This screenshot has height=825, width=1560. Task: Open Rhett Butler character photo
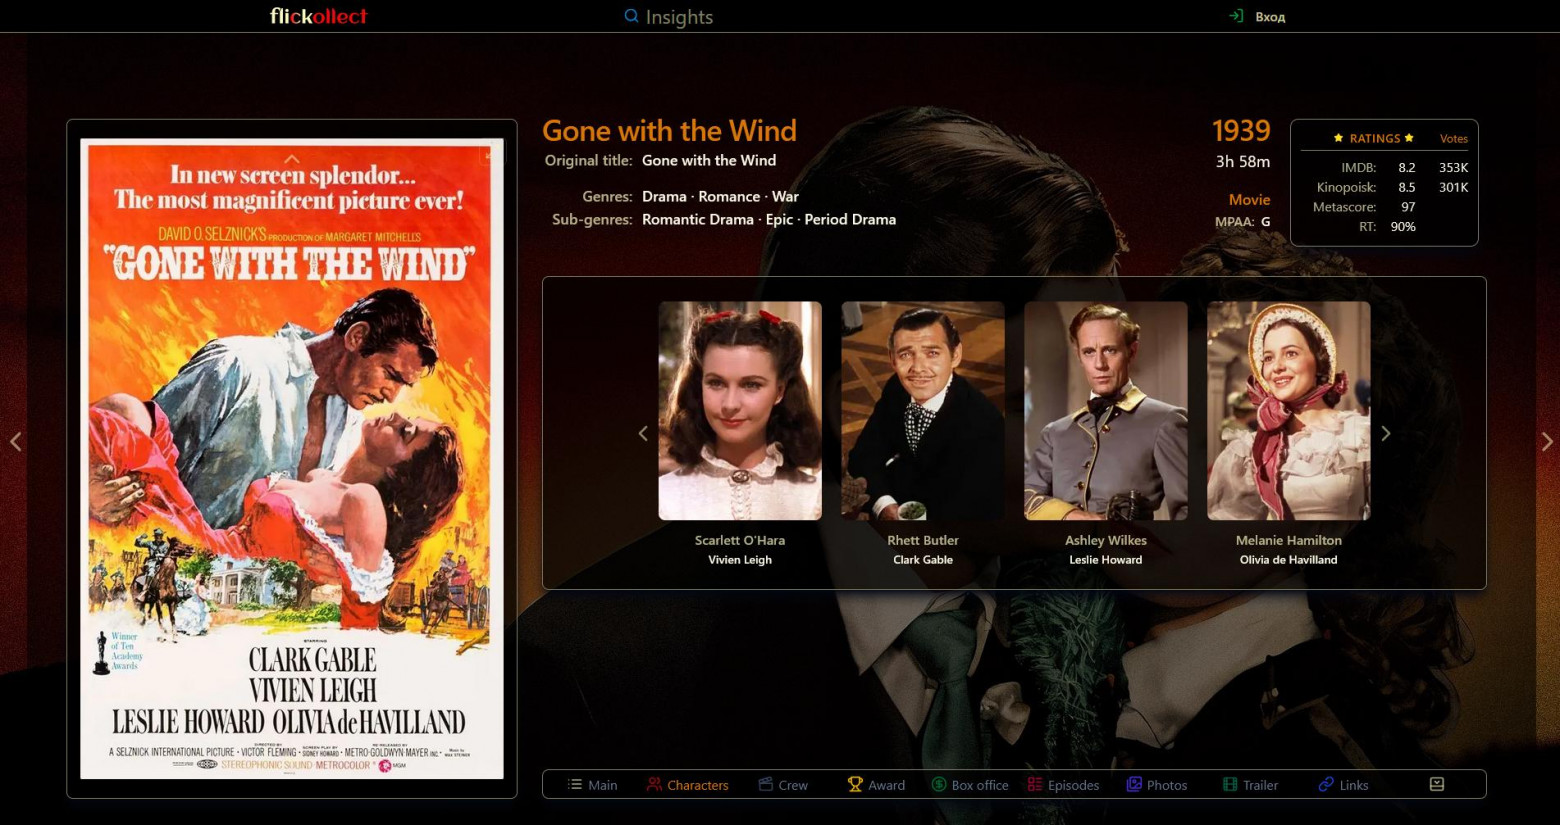923,411
